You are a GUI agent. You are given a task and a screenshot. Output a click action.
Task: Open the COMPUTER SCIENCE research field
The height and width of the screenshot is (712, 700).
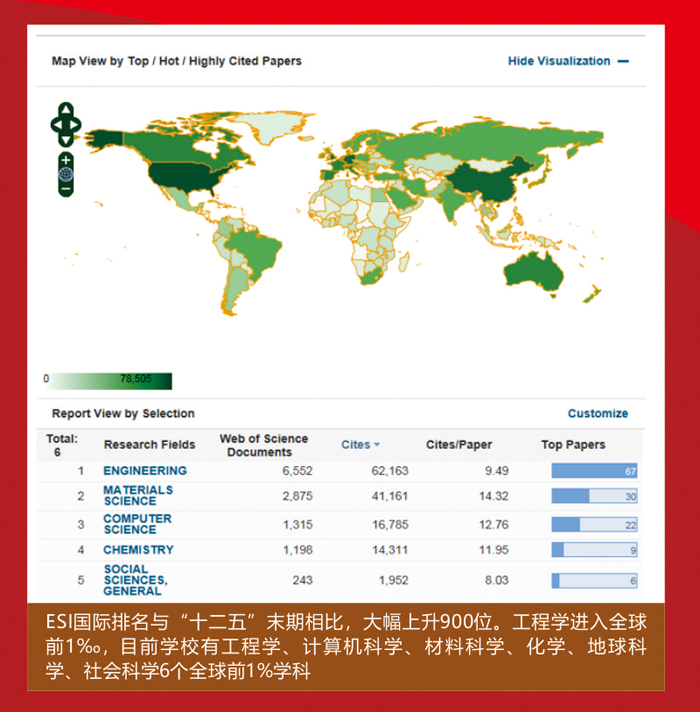[137, 524]
